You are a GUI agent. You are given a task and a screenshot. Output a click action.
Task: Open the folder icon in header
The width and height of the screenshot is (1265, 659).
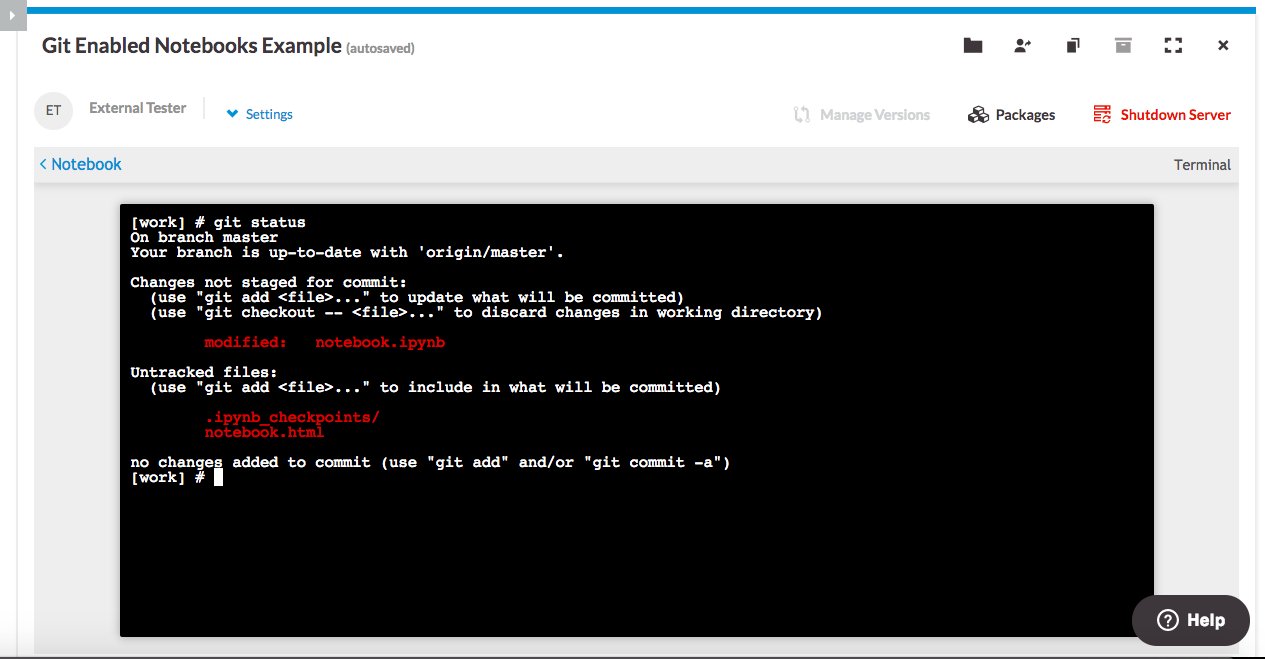tap(972, 46)
